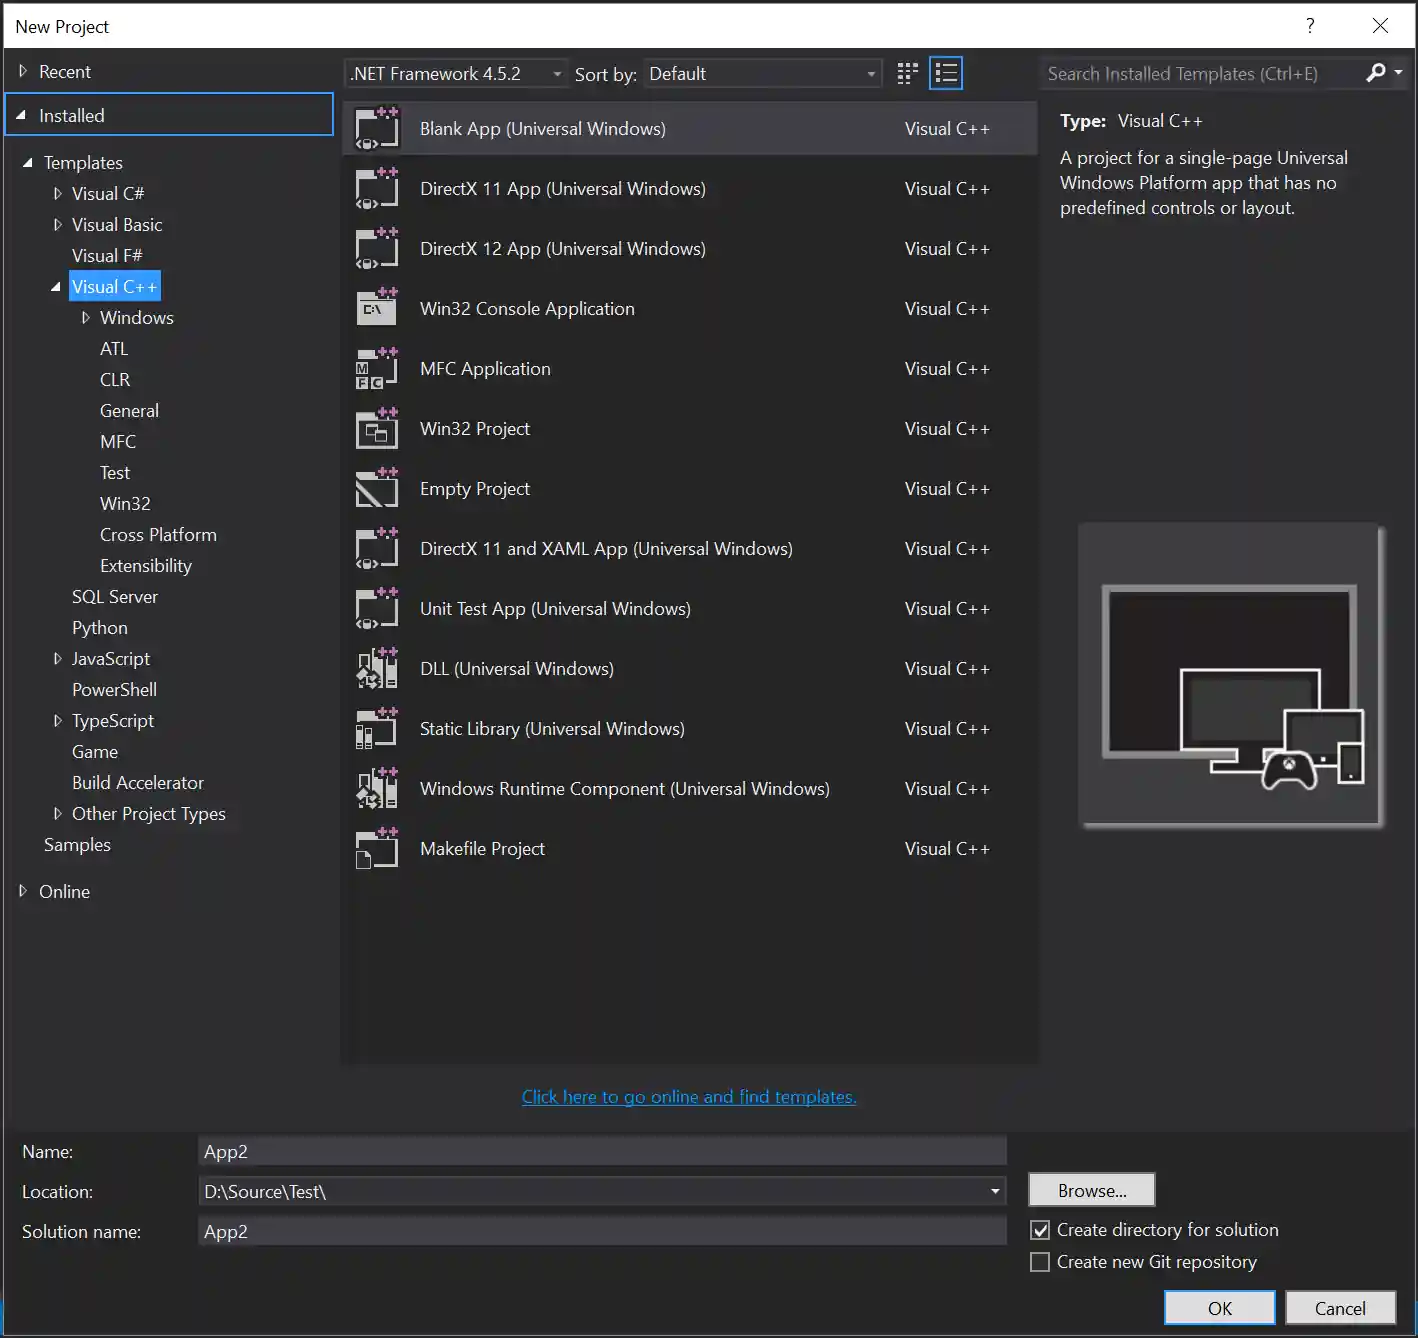
Task: Click the Browse button for location
Action: 1091,1190
